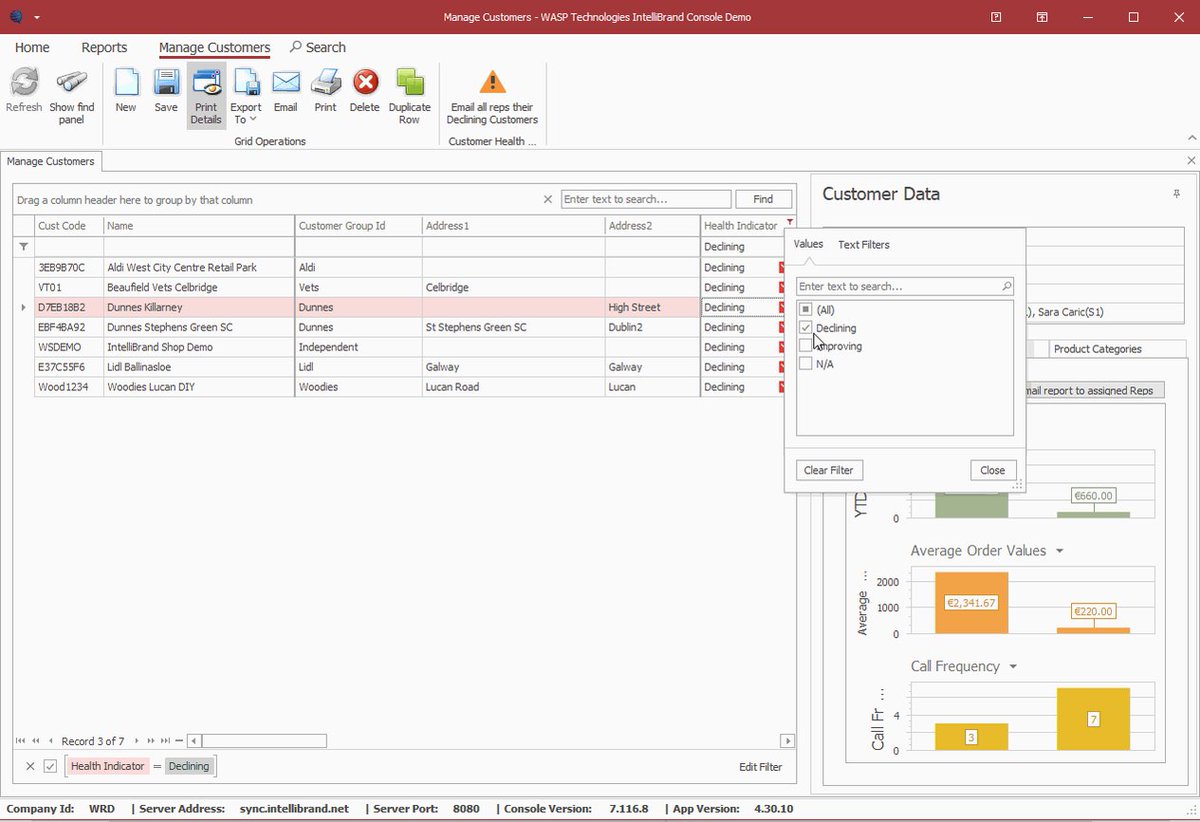
Task: Switch to the Reports ribbon tab
Action: click(104, 47)
